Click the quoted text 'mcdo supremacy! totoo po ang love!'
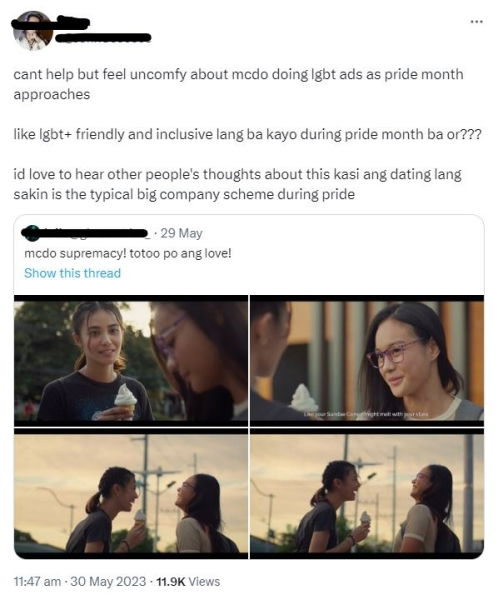Image resolution: width=498 pixels, height=600 pixels. (x=128, y=253)
